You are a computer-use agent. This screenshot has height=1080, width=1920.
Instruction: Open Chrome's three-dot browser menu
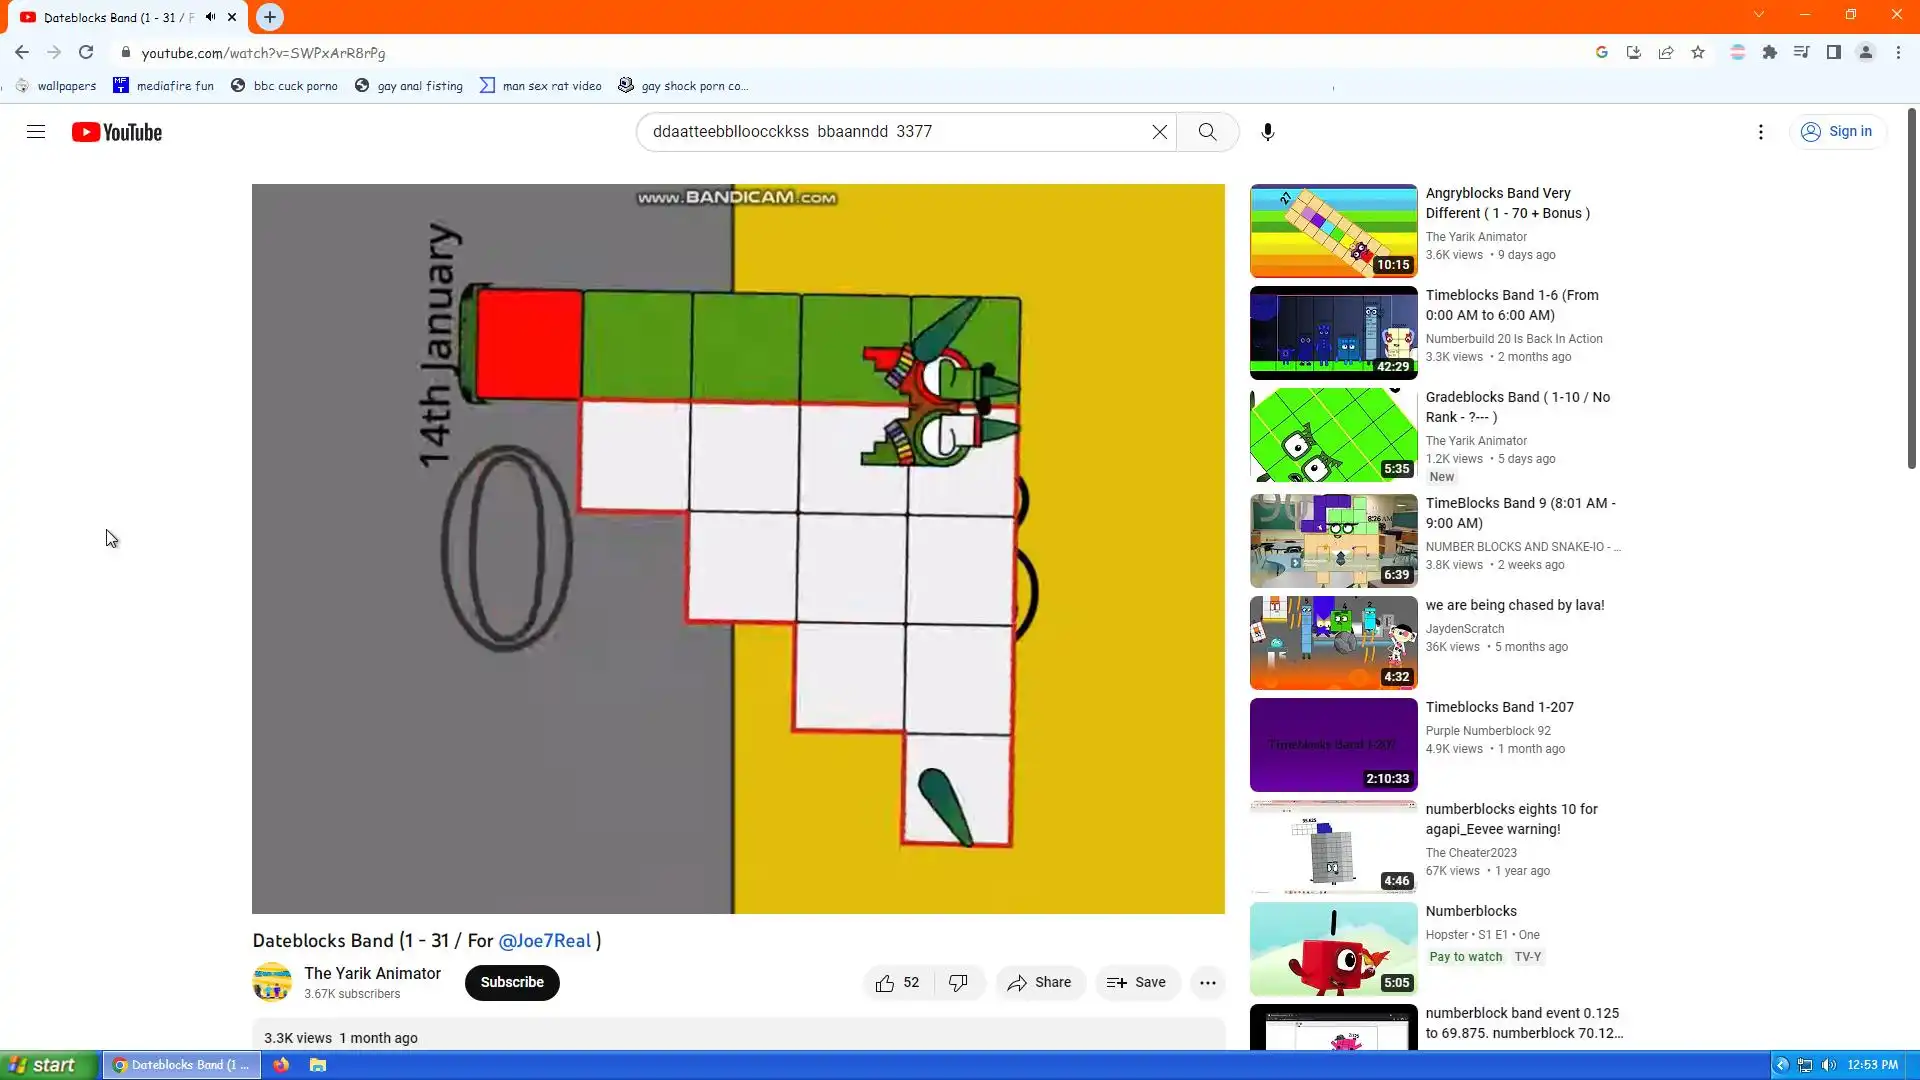(1898, 53)
